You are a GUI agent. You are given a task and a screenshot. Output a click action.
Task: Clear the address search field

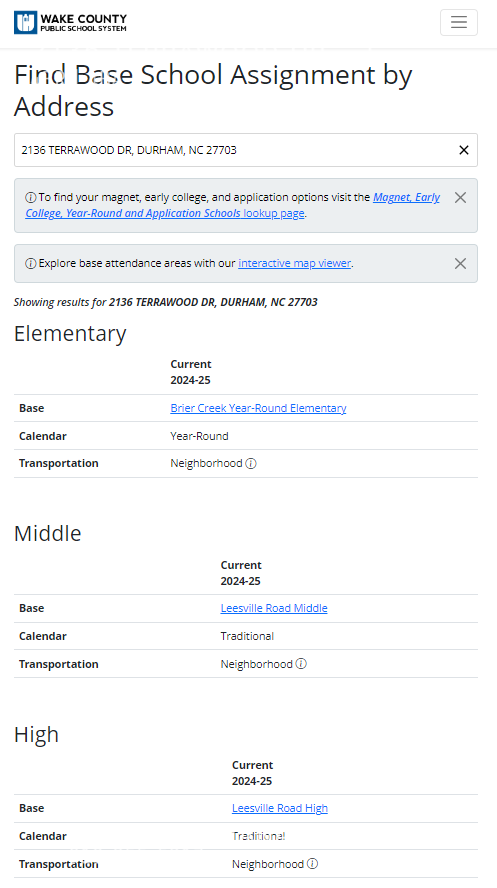coord(464,150)
